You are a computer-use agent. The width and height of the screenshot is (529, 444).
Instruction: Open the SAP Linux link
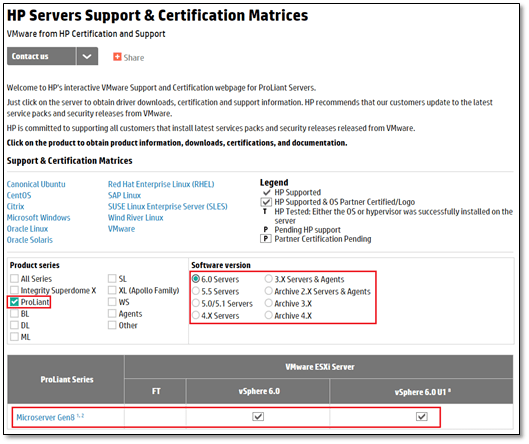click(124, 195)
